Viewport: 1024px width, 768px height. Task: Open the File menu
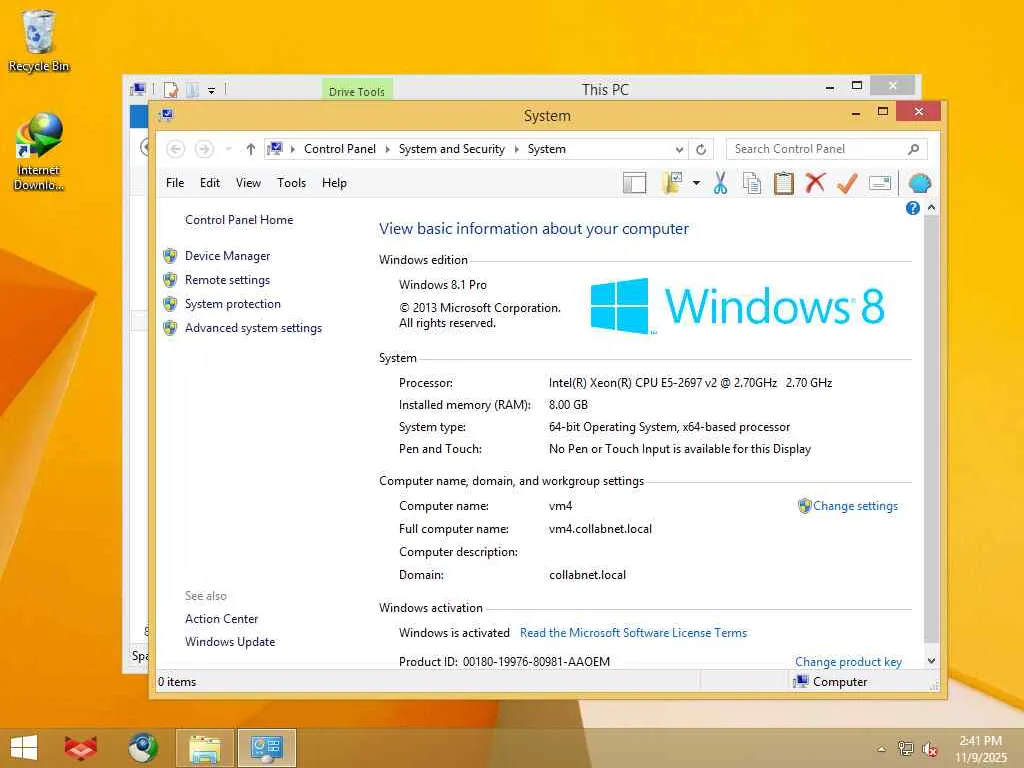pyautogui.click(x=175, y=183)
